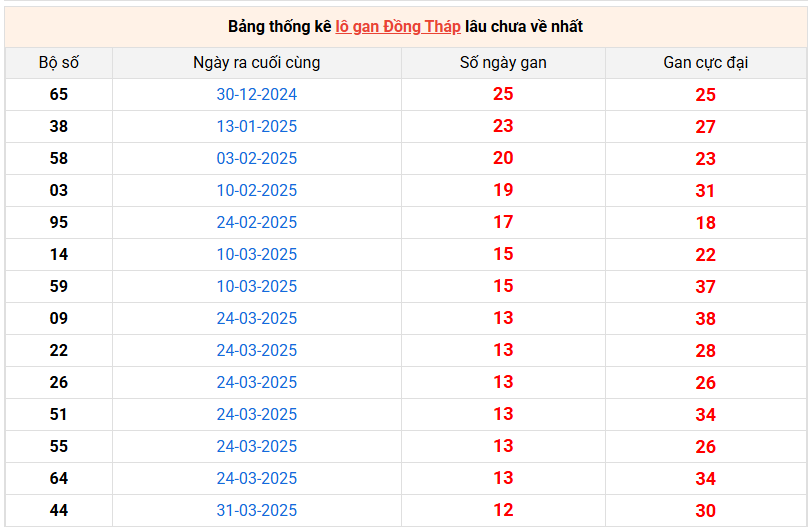811x527 pixels.
Task: Select the date 10-02-2025 for number 03
Action: click(257, 191)
